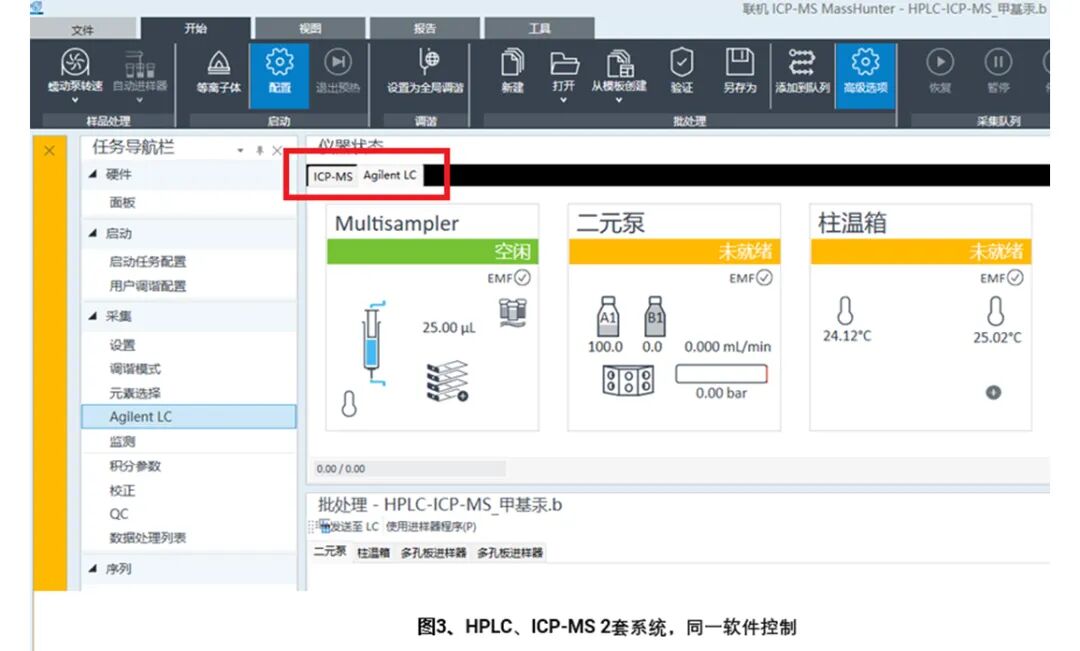This screenshot has width=1080, height=651.
Task: Click the 打开 folder icon
Action: pyautogui.click(x=564, y=63)
